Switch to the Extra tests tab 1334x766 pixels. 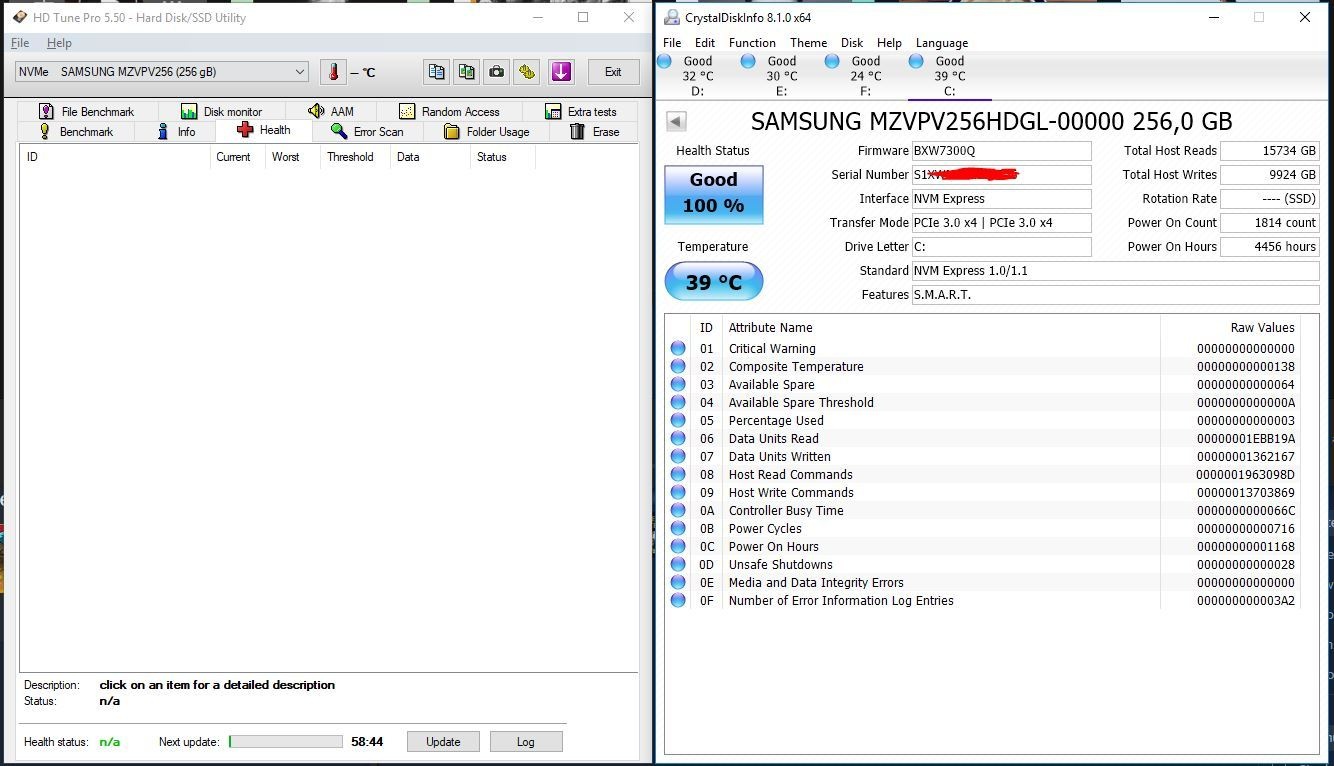581,112
